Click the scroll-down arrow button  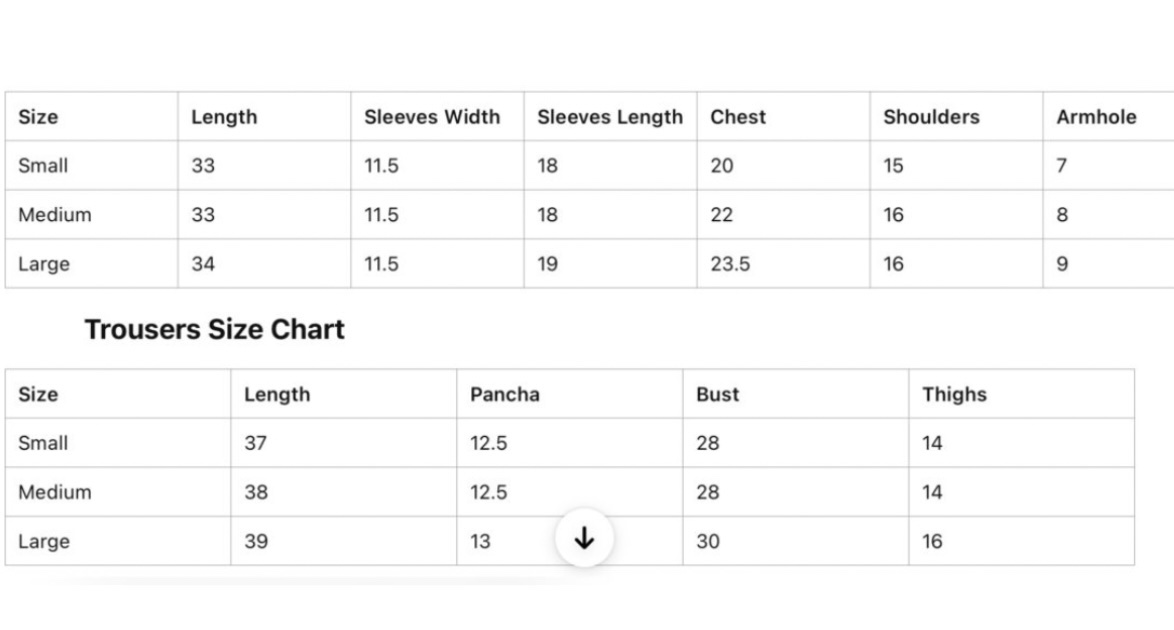point(584,539)
